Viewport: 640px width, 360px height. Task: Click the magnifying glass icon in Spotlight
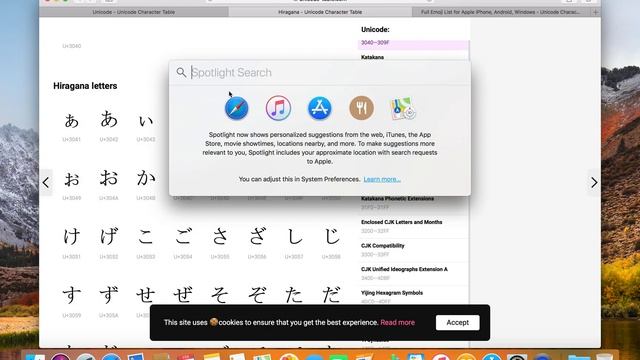pyautogui.click(x=181, y=73)
